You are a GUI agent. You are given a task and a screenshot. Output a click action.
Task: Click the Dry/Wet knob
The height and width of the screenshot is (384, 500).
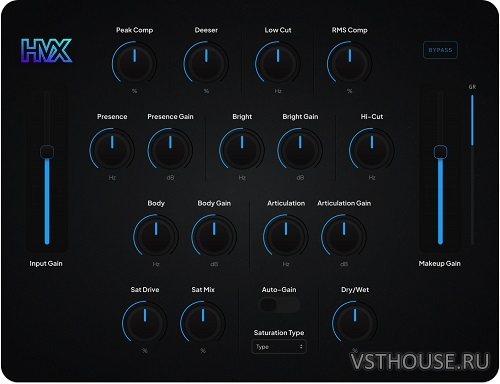(x=355, y=322)
